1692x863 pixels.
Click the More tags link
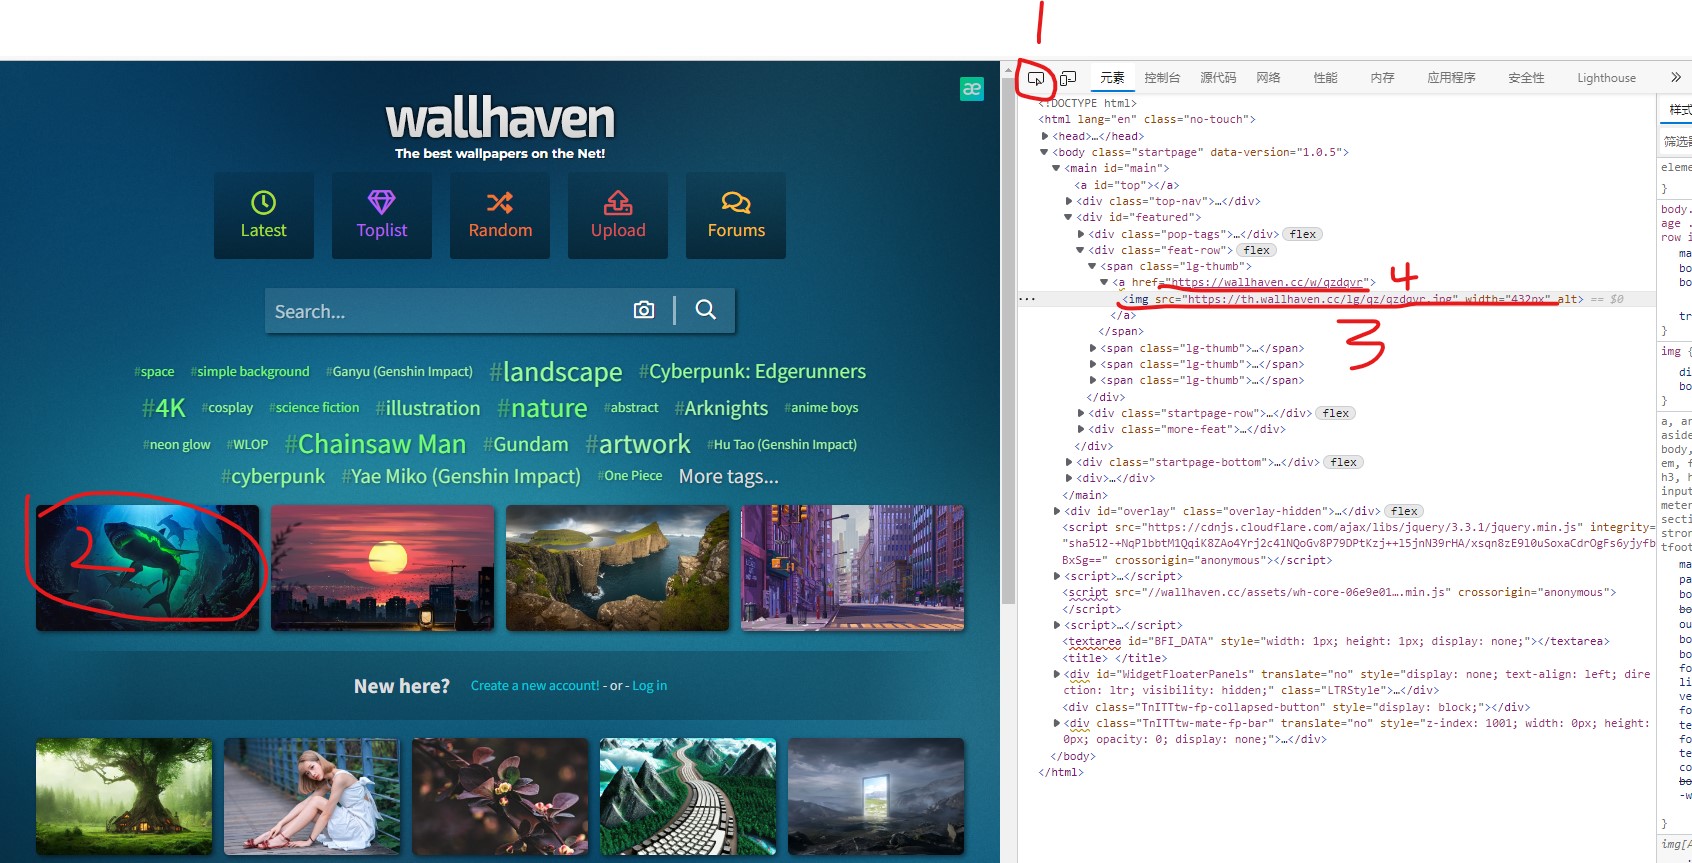[728, 477]
